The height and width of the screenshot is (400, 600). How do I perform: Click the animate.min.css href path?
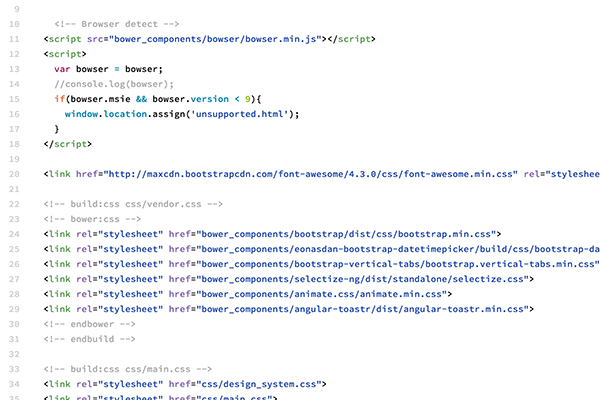[321, 294]
